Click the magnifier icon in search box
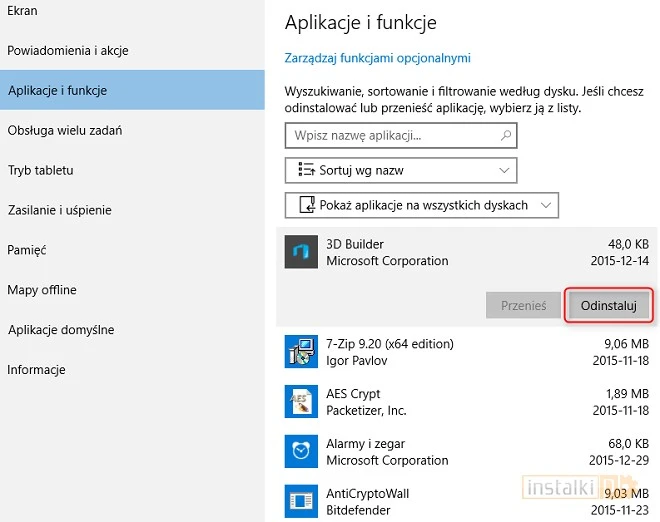This screenshot has width=660, height=522. point(506,135)
